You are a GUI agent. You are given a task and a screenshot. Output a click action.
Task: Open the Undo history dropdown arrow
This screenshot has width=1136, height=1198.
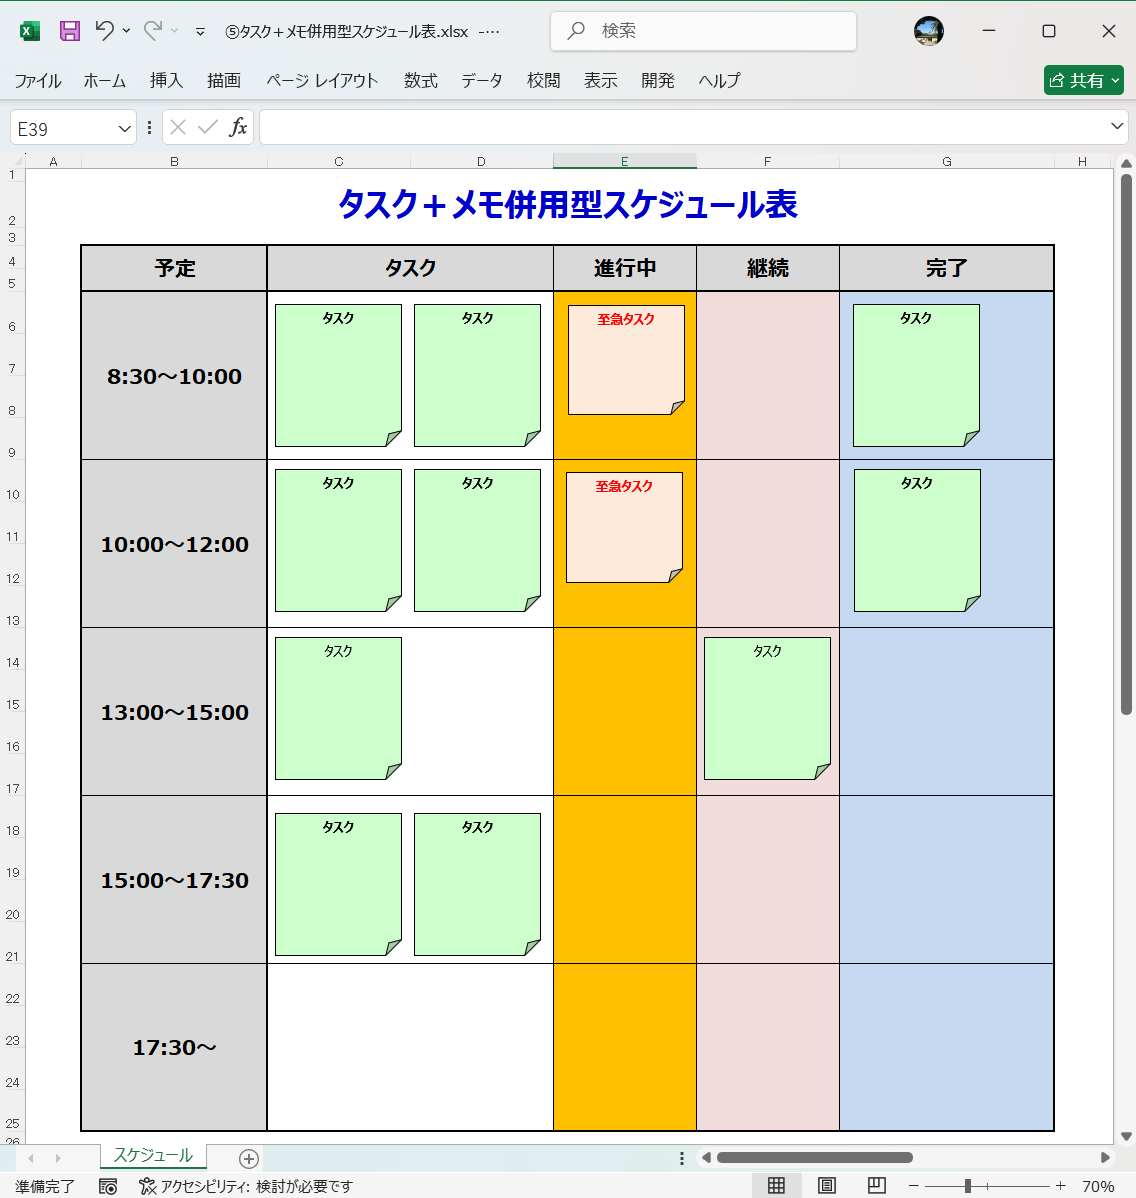(x=125, y=31)
